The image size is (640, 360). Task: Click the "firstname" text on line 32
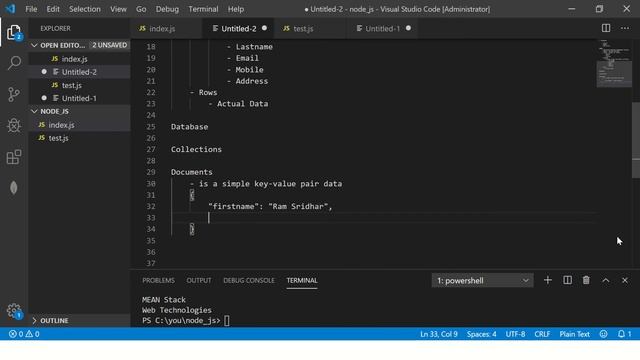click(x=233, y=207)
